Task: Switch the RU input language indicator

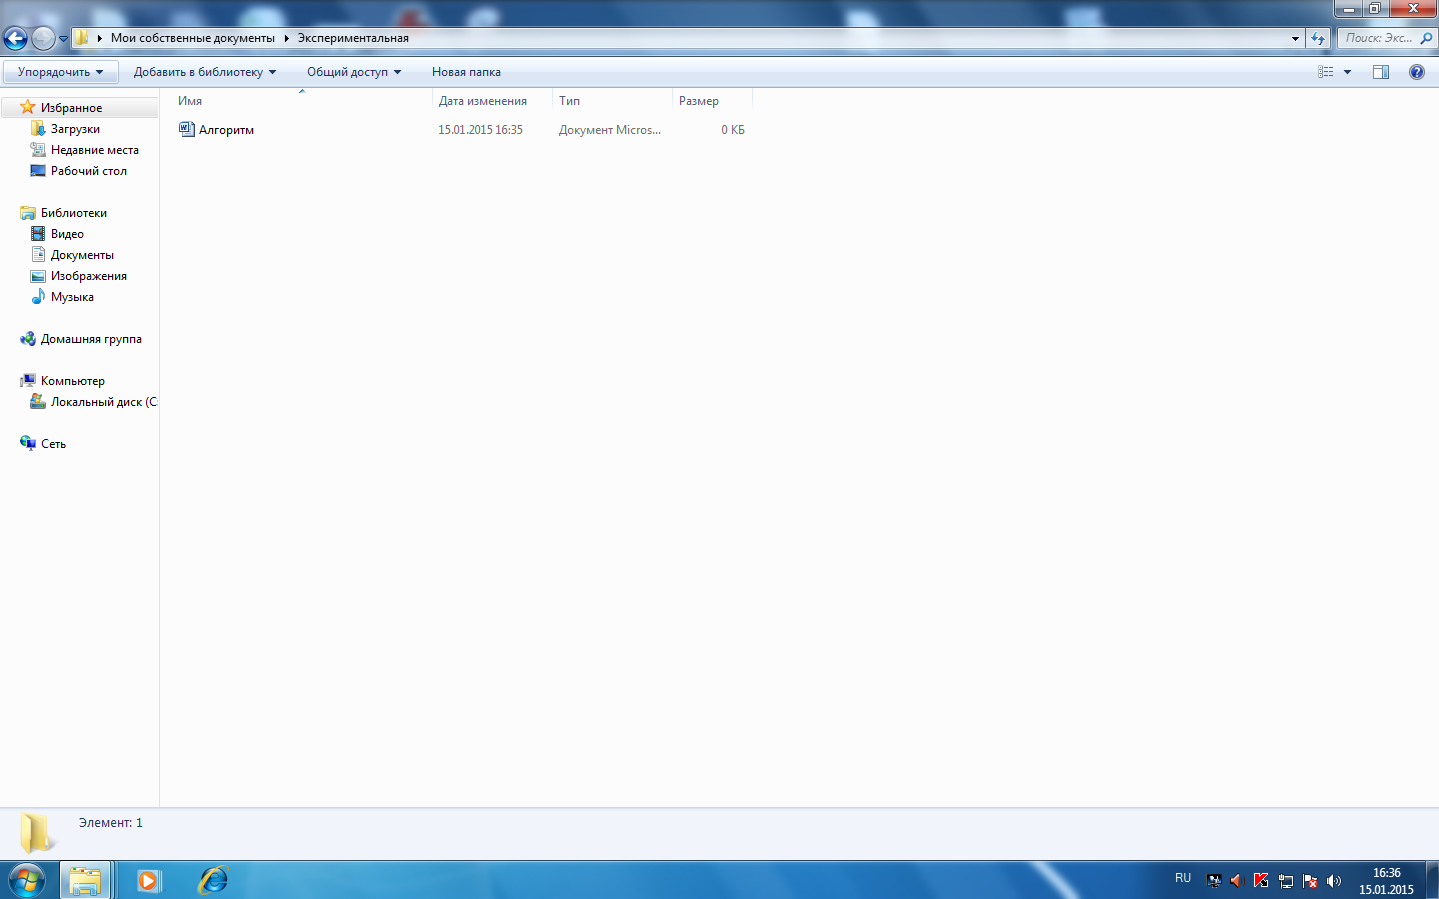Action: click(1183, 878)
